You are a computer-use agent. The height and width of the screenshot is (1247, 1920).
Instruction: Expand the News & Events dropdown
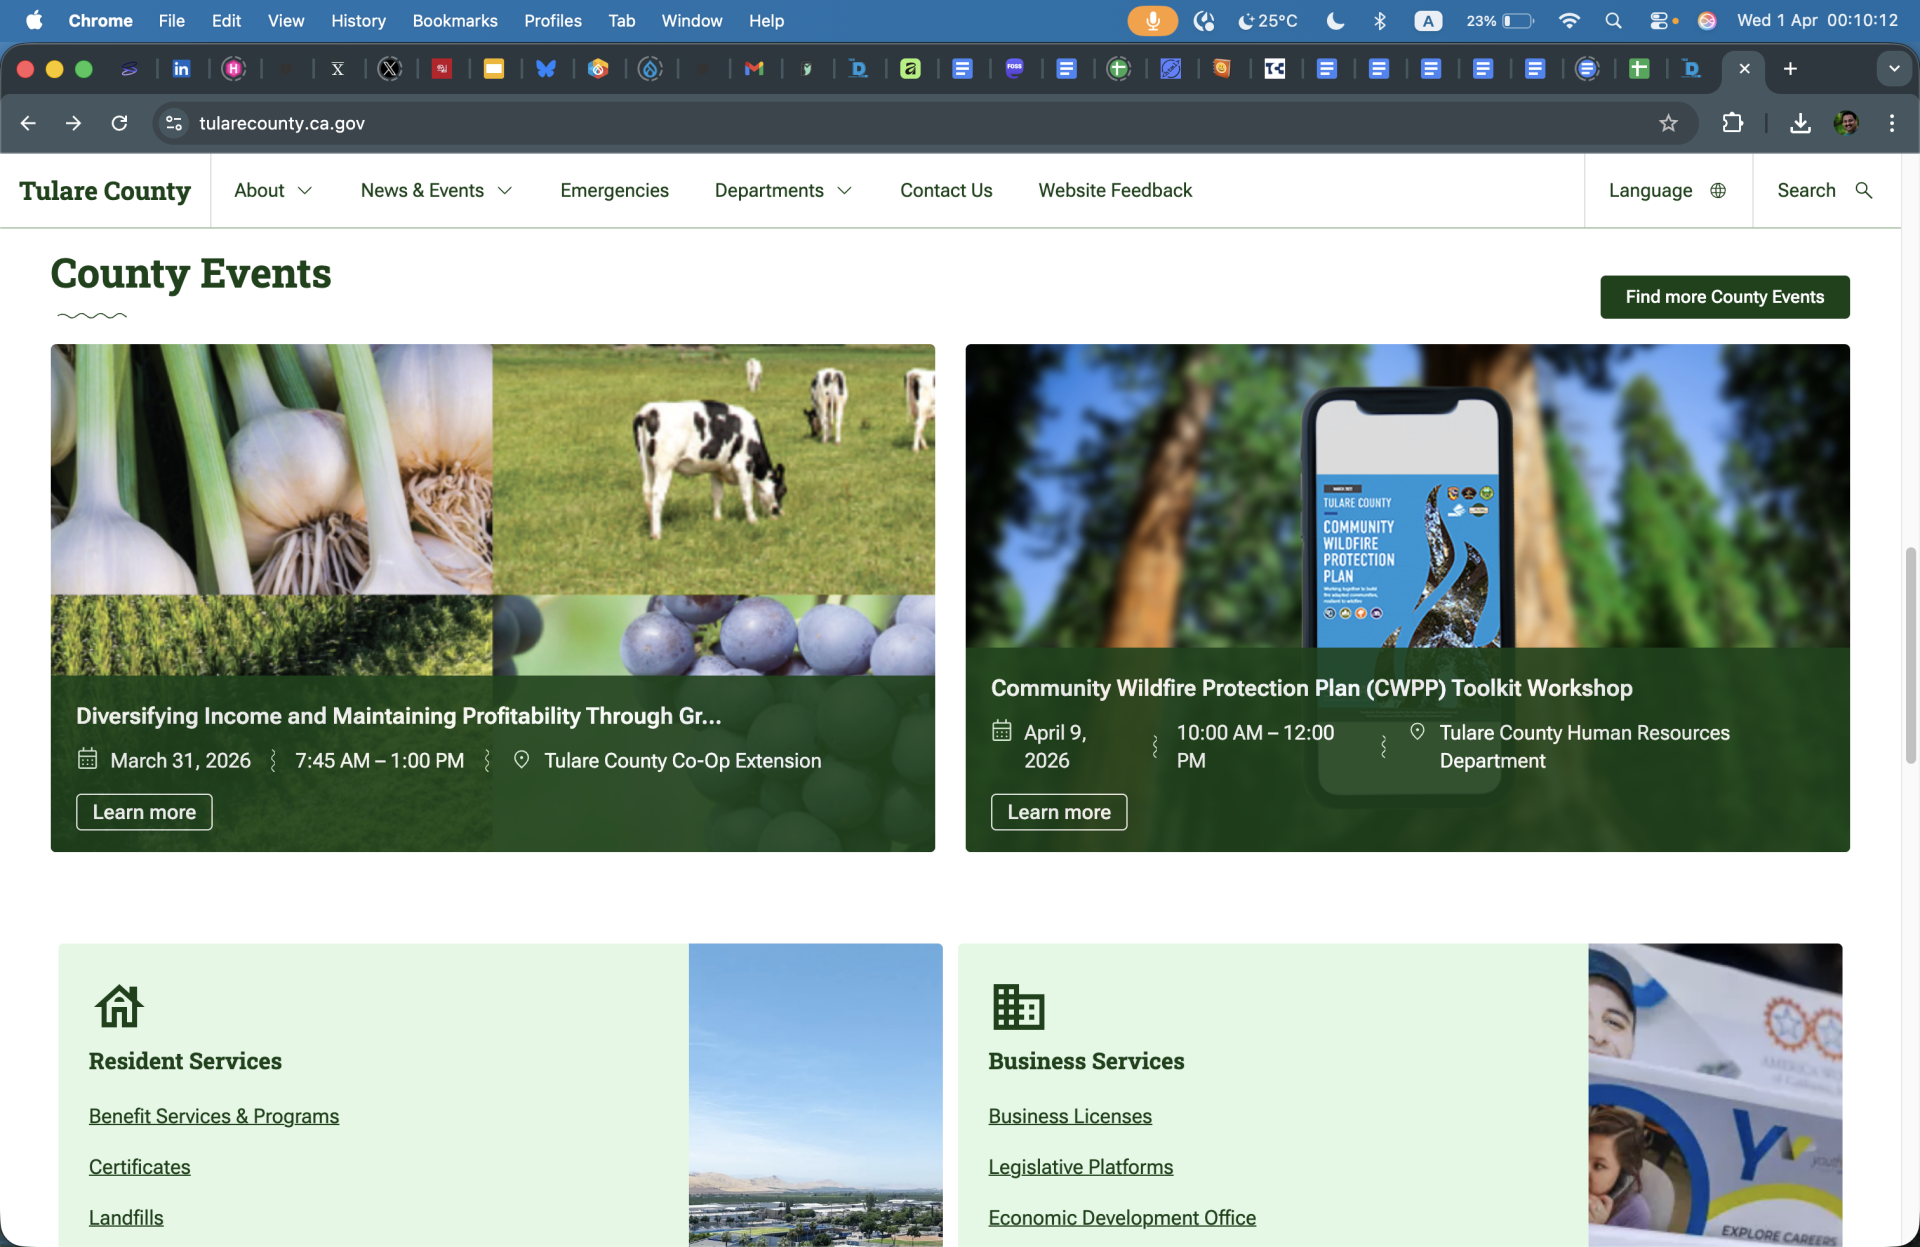(437, 191)
